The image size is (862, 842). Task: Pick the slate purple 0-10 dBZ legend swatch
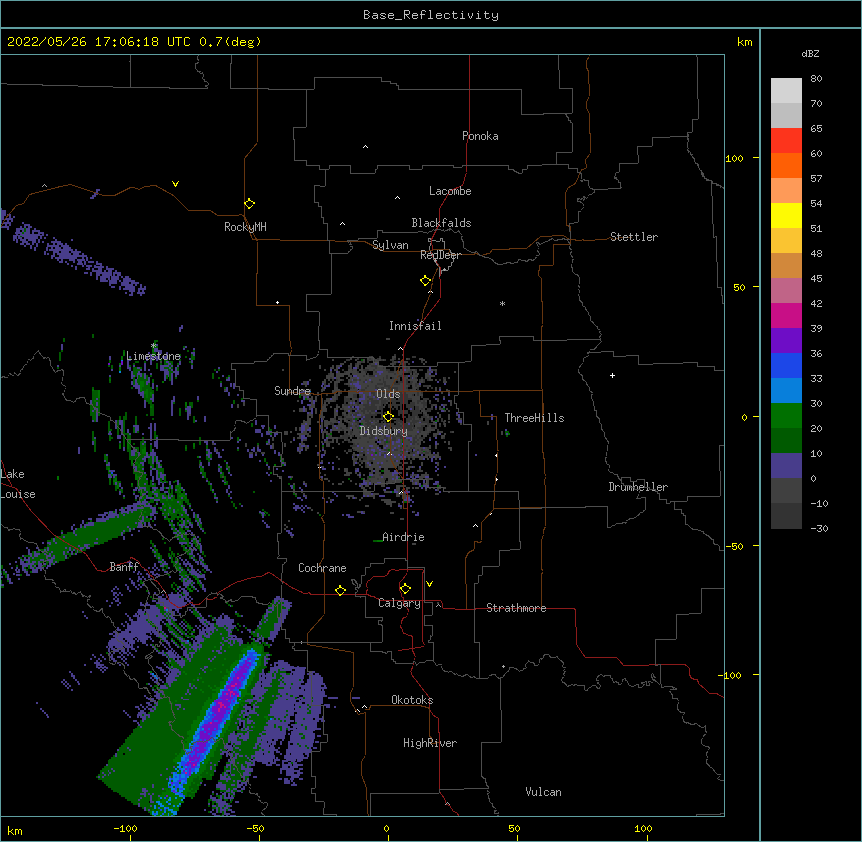[x=786, y=466]
